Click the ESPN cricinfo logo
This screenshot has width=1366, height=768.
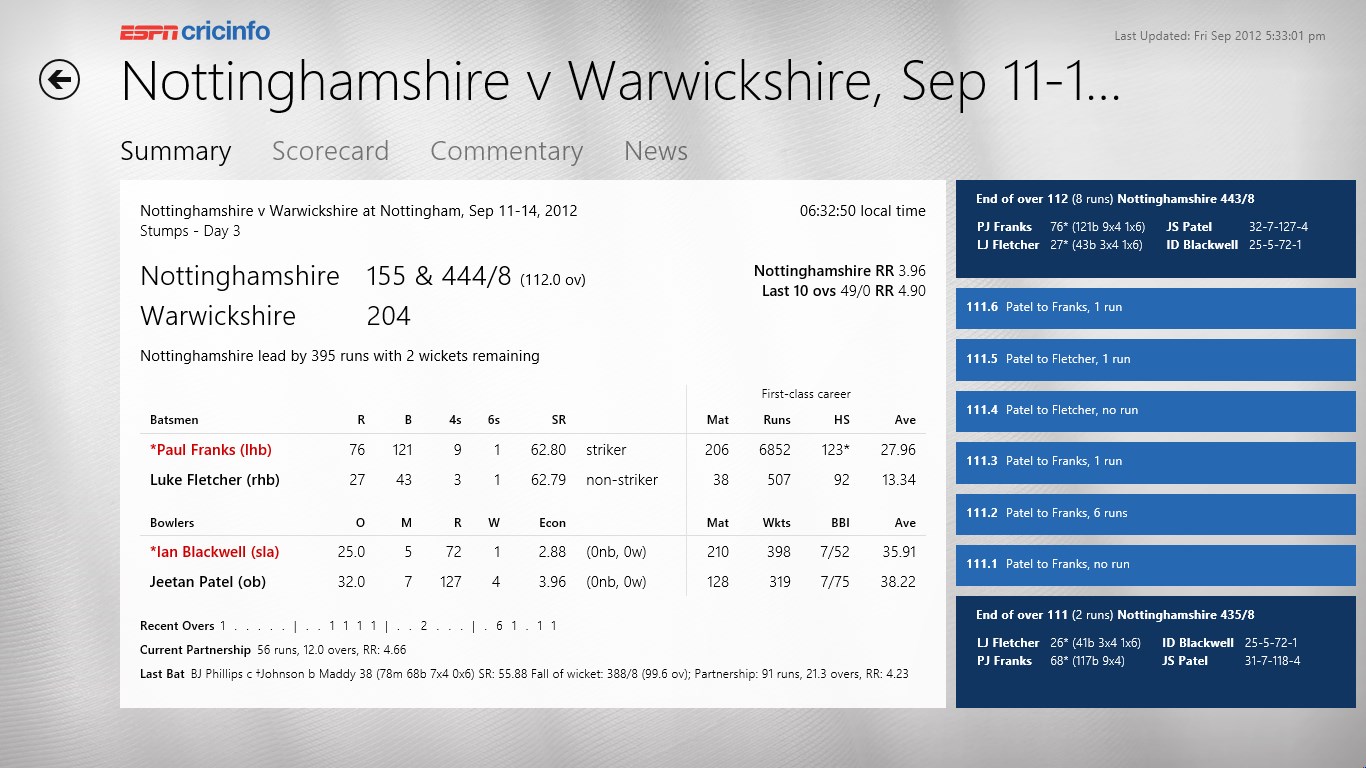195,31
